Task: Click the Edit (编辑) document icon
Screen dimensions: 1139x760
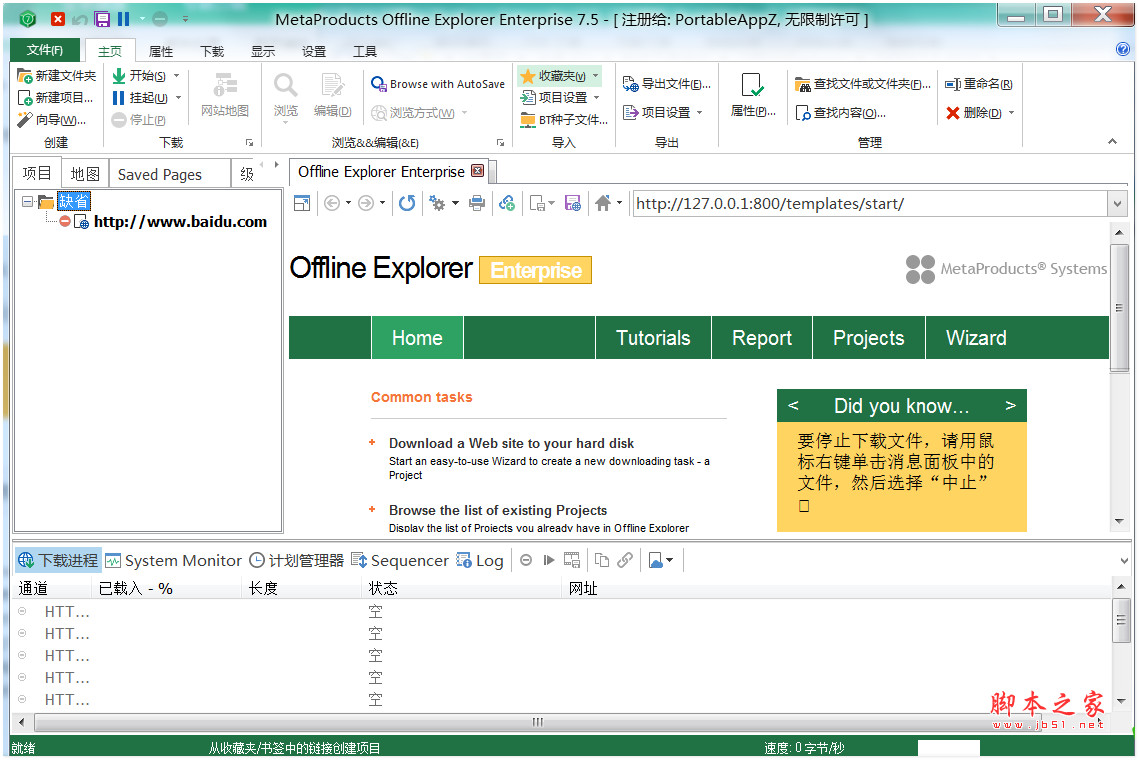Action: (333, 86)
